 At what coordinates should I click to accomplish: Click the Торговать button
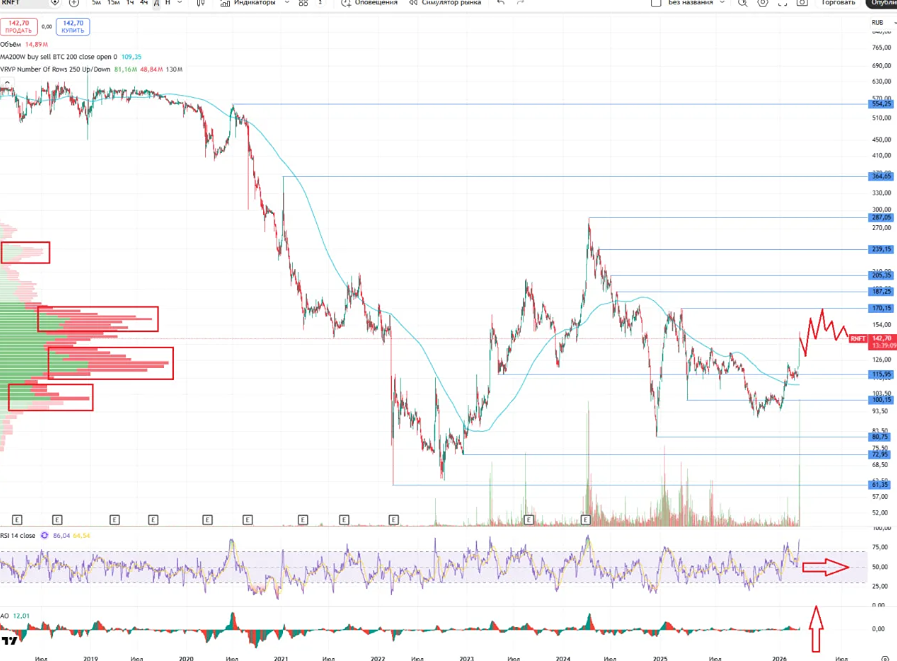coord(838,2)
